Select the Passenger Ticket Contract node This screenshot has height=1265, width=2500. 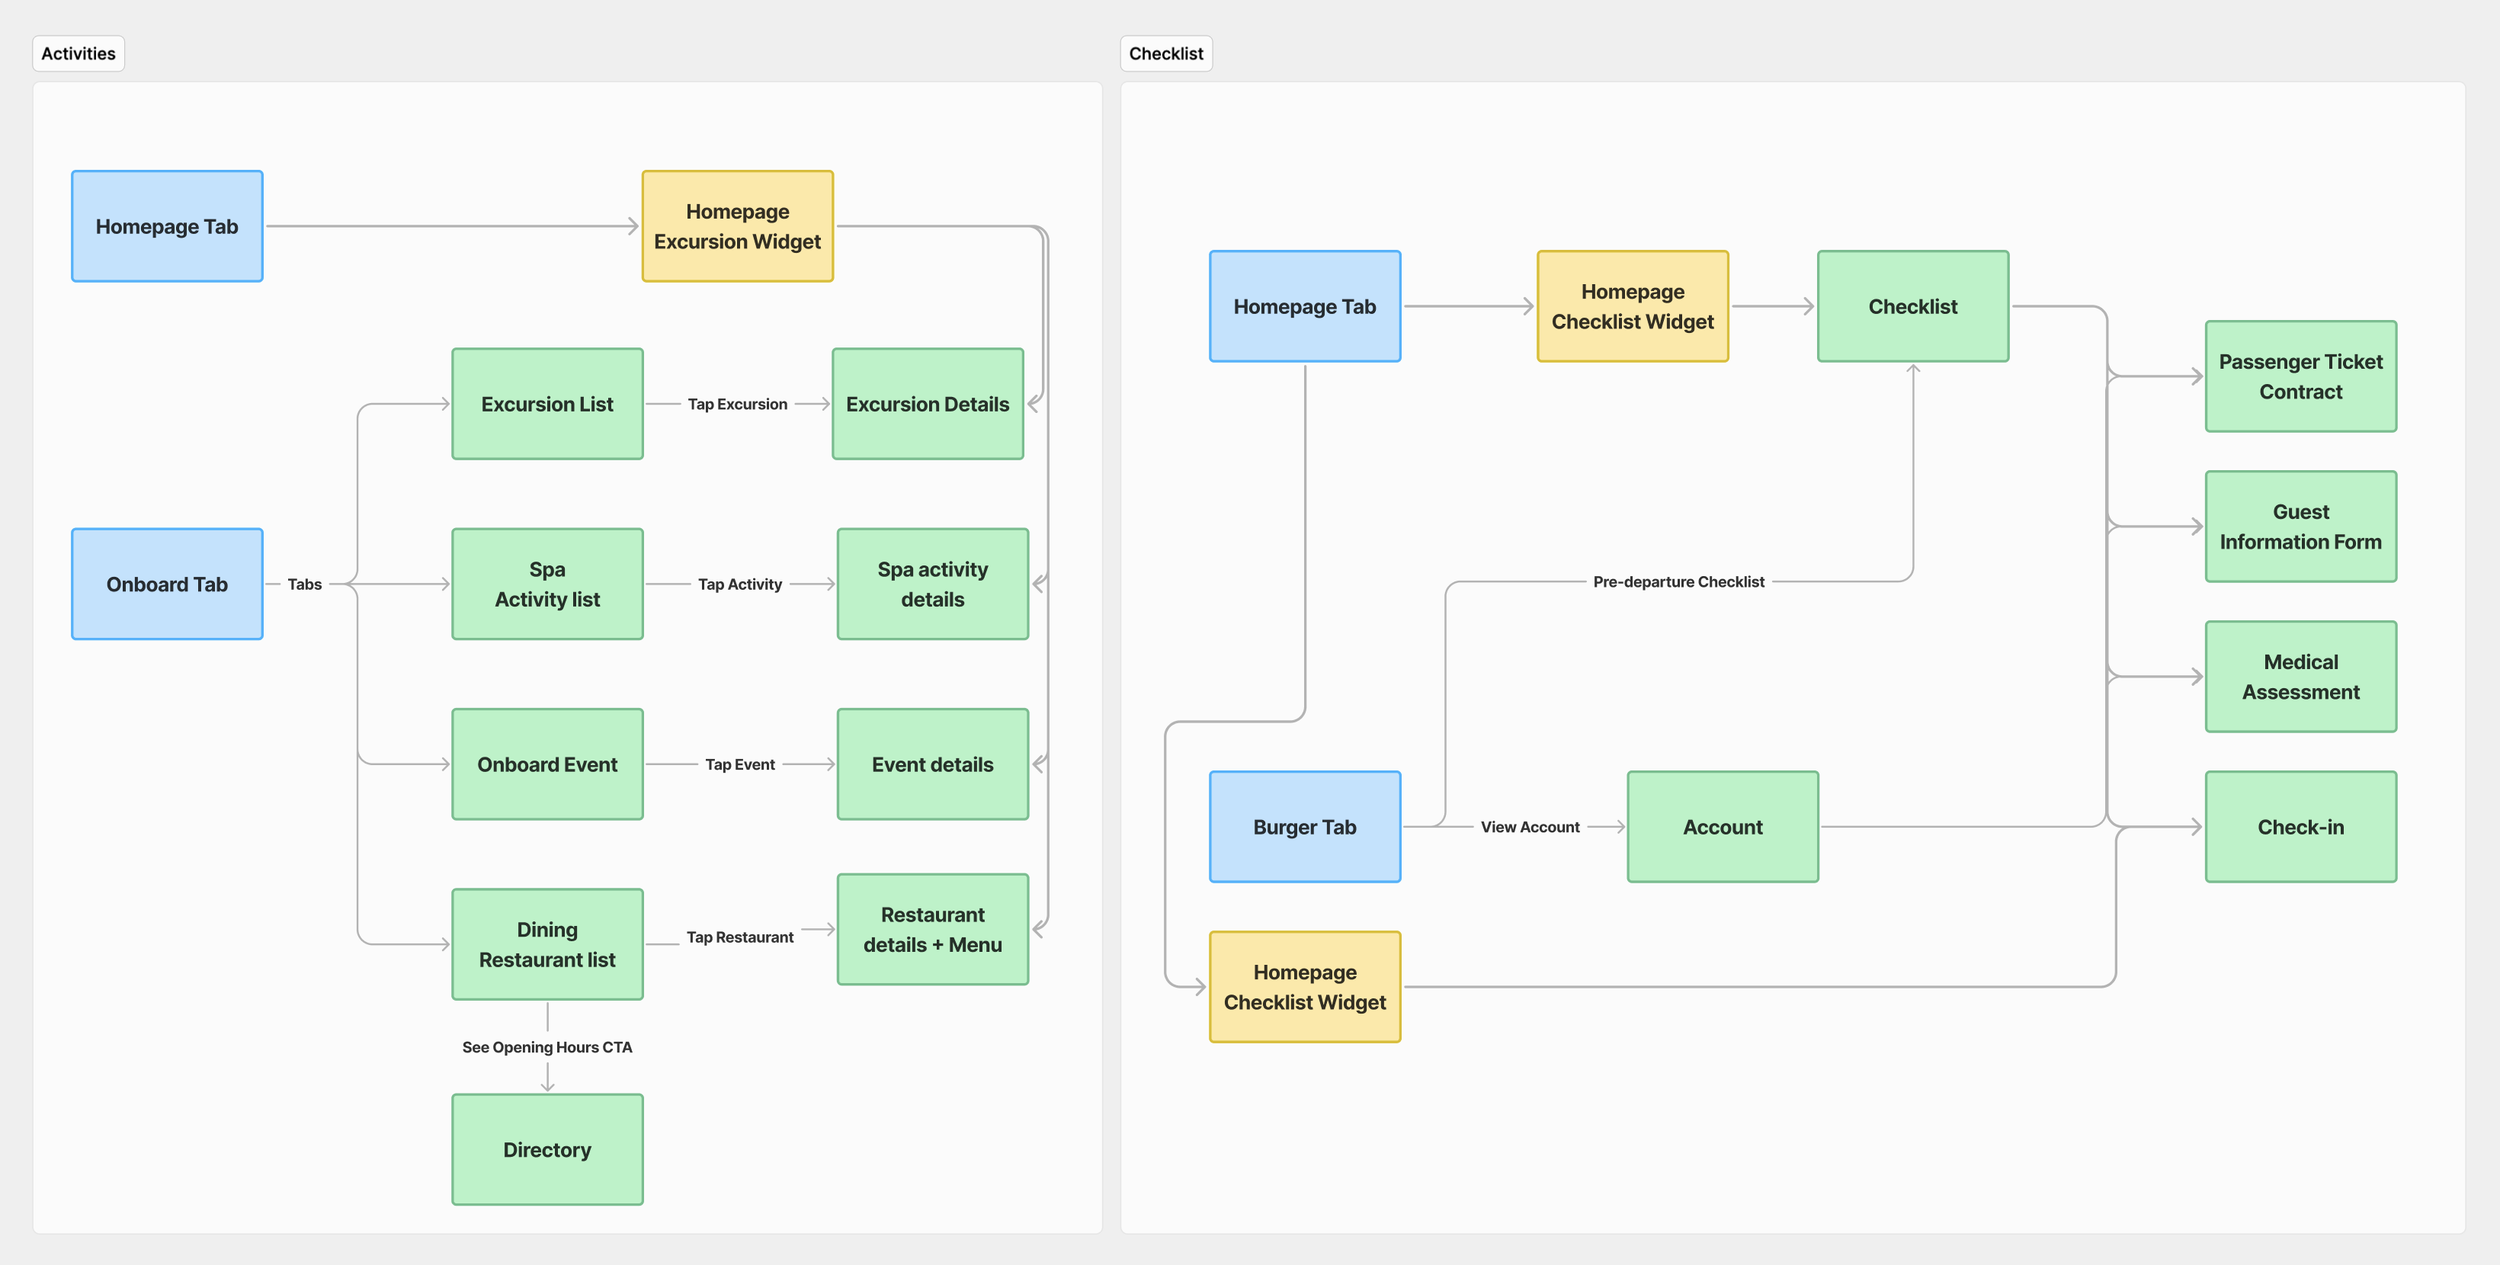(x=2301, y=376)
